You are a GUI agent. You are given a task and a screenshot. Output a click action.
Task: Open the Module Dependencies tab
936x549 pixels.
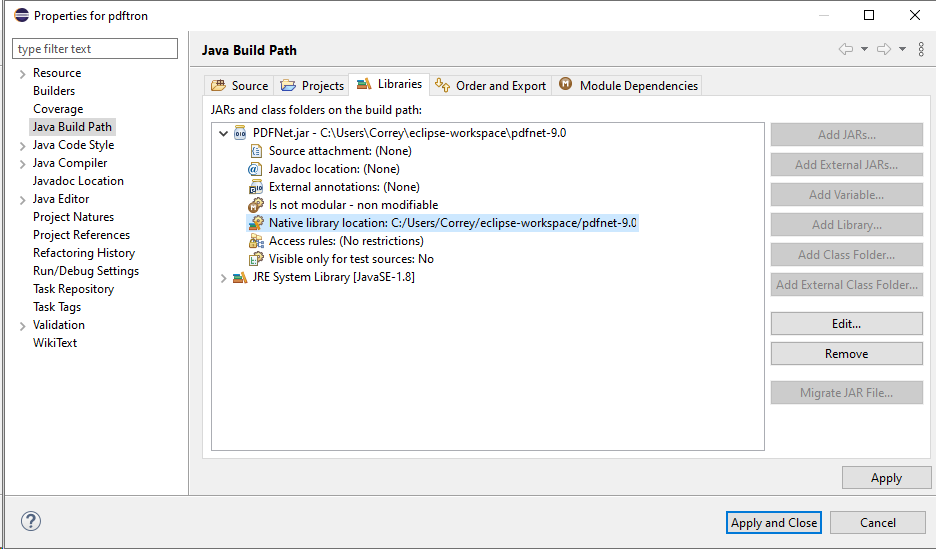629,86
